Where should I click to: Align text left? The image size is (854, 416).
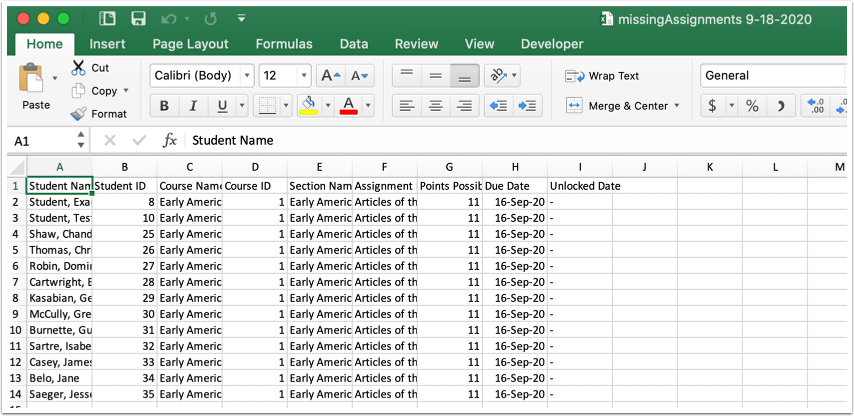pyautogui.click(x=406, y=106)
